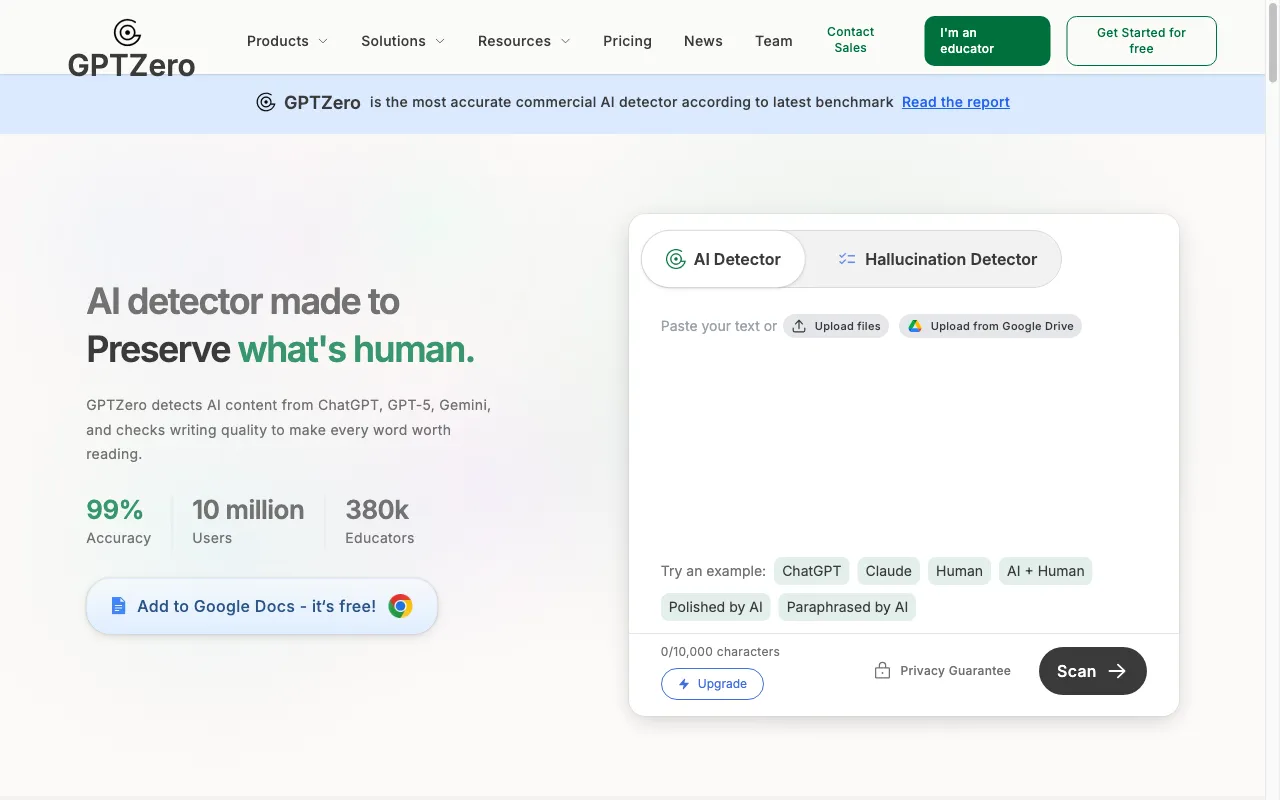This screenshot has width=1280, height=800.
Task: Click the arrow icon on Scan button
Action: tap(1117, 671)
